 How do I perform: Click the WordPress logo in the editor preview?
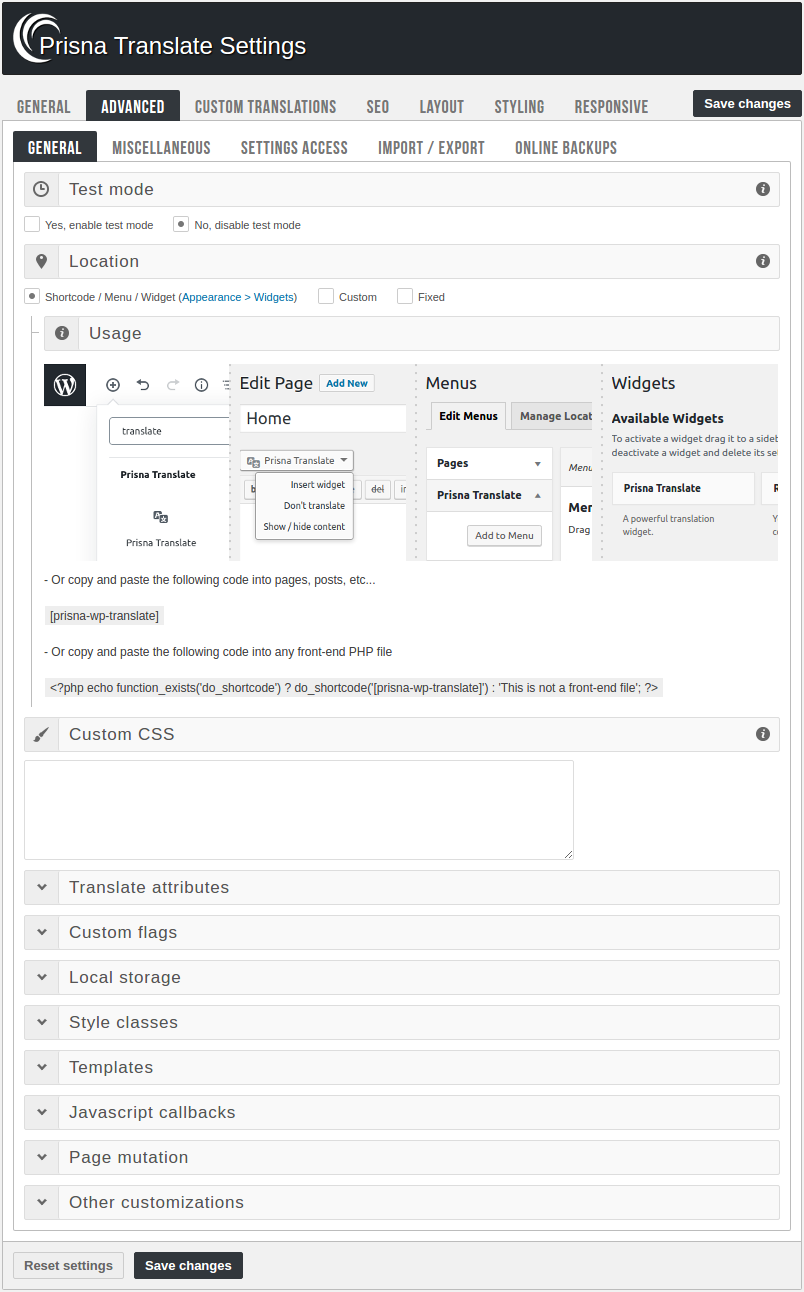tap(64, 383)
